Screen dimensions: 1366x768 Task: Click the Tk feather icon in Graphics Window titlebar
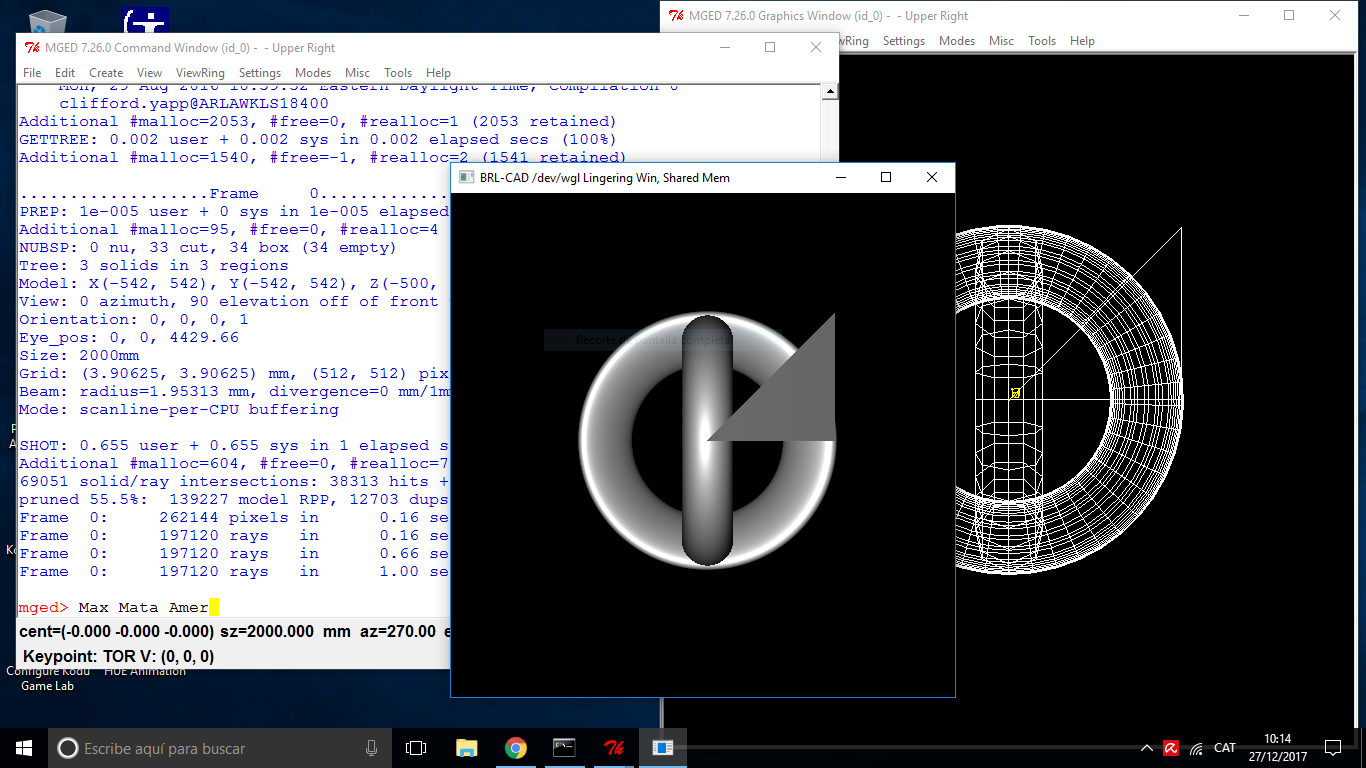coord(676,15)
